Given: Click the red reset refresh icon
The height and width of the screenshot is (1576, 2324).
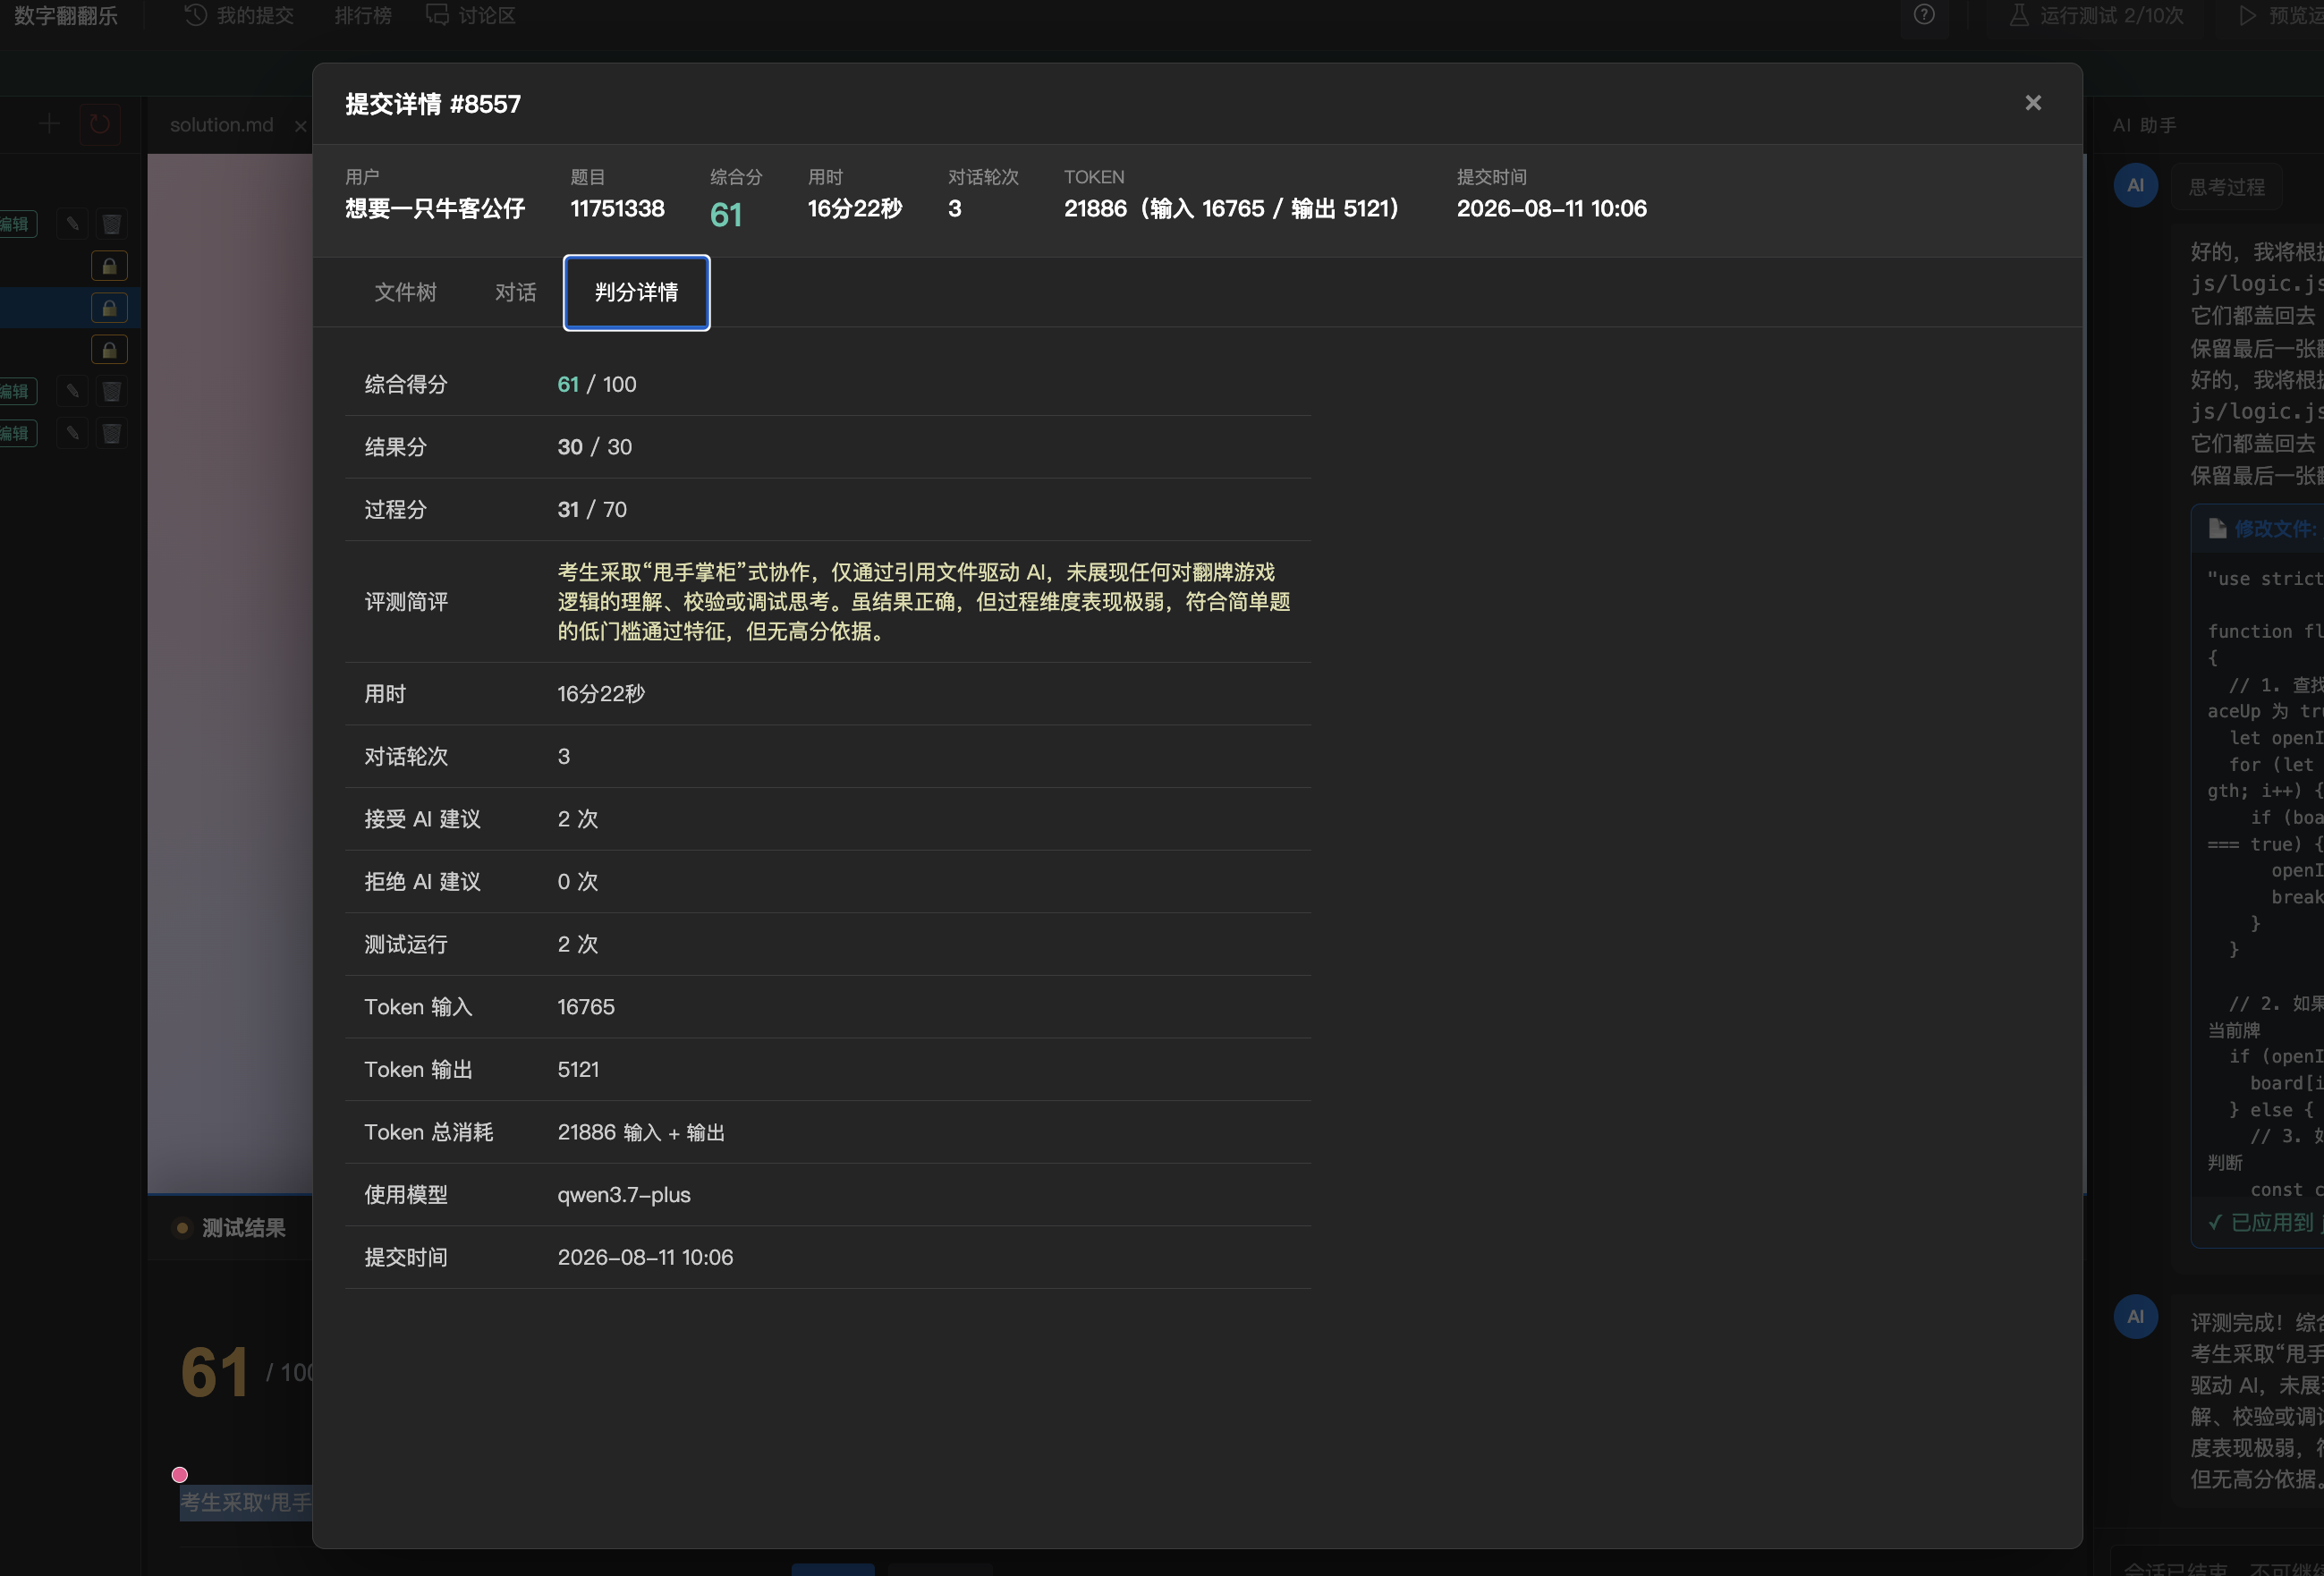Looking at the screenshot, I should [99, 124].
